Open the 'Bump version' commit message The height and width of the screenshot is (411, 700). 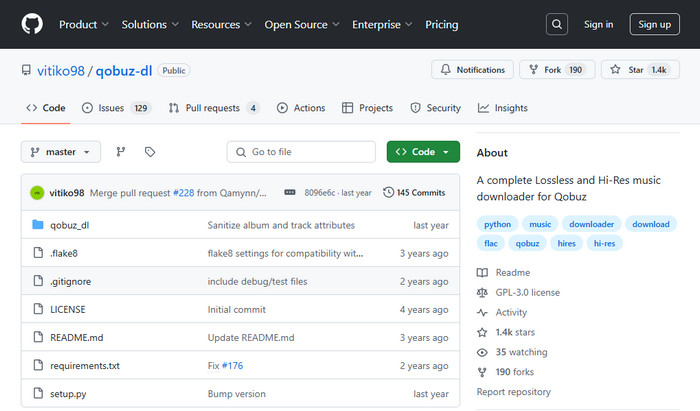[x=237, y=394]
